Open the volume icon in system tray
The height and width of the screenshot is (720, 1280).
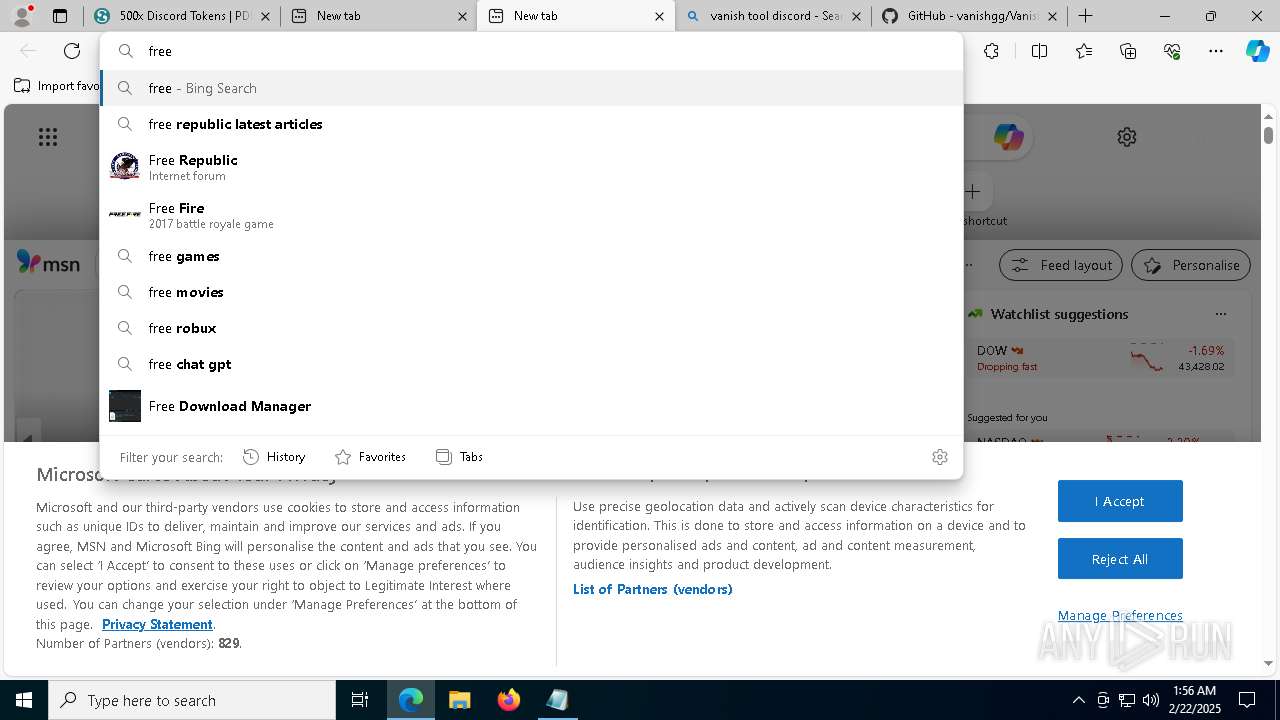[1151, 700]
